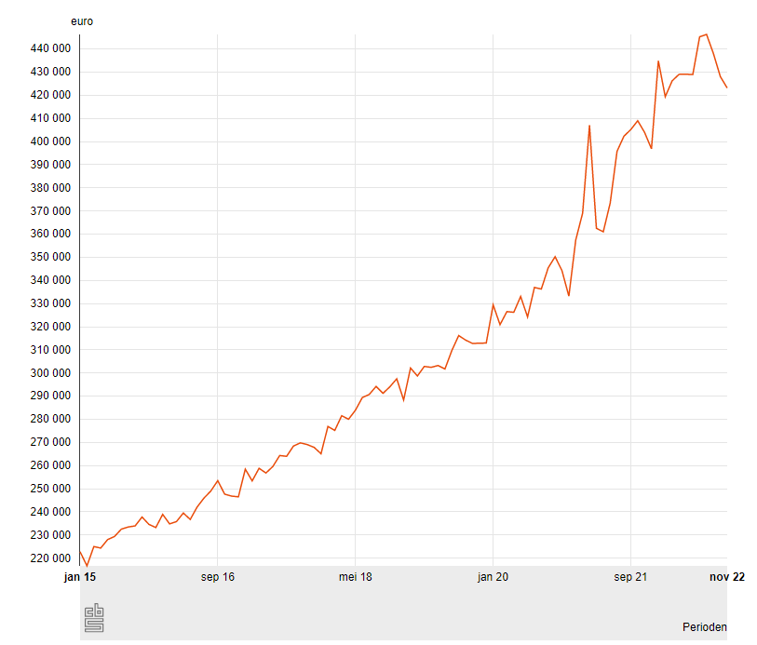Click the CBS logo icon

pos(93,618)
